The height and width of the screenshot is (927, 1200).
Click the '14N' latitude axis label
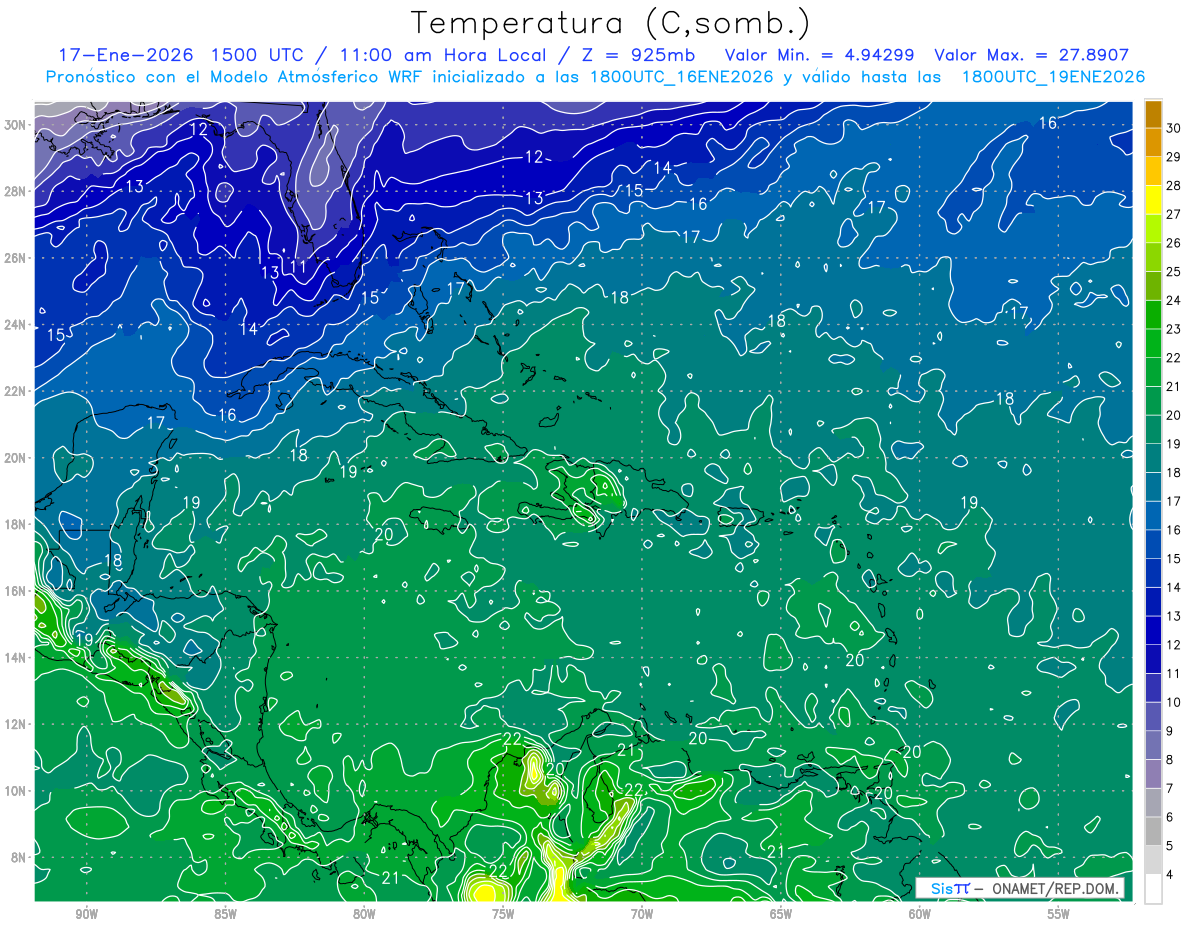(15, 658)
